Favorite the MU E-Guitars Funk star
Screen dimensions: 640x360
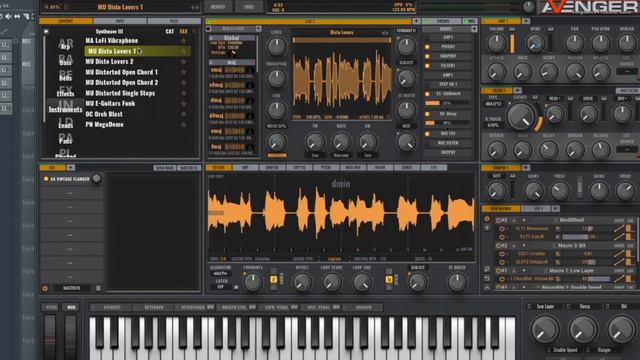(184, 104)
